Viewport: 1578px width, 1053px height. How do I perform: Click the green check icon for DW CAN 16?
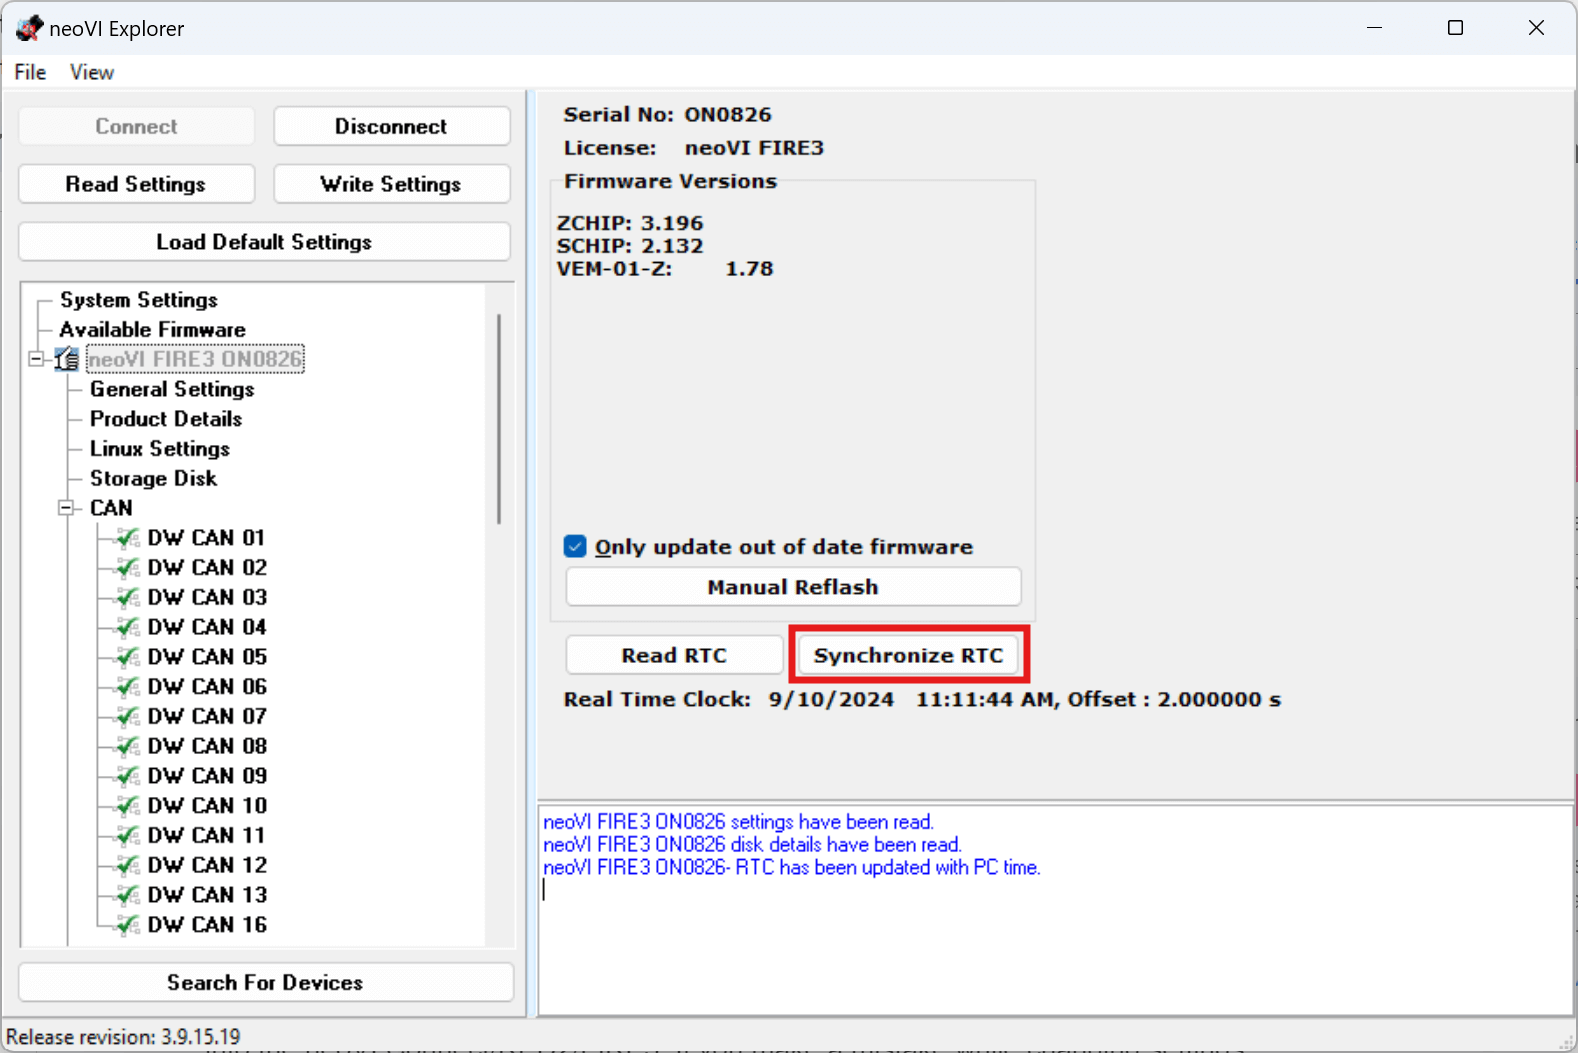127,925
